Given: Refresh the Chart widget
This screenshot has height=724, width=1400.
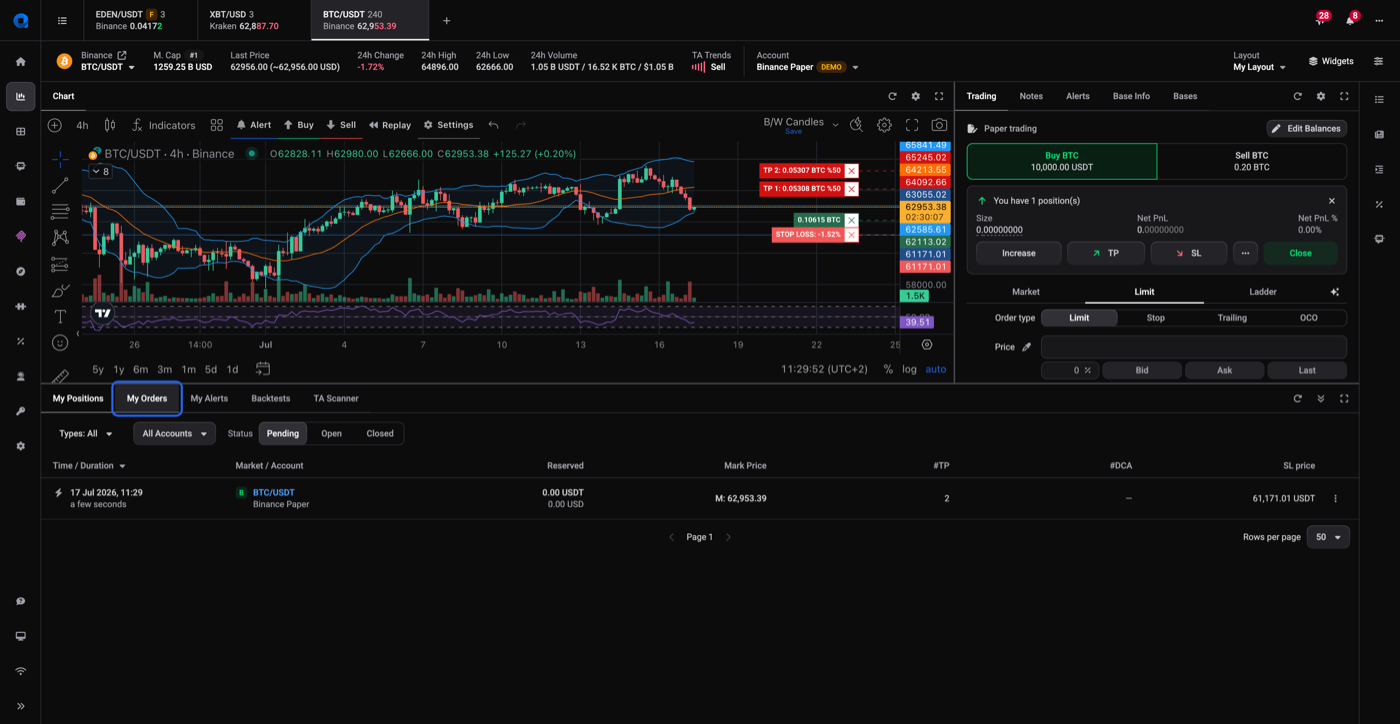Looking at the screenshot, I should click(x=892, y=96).
